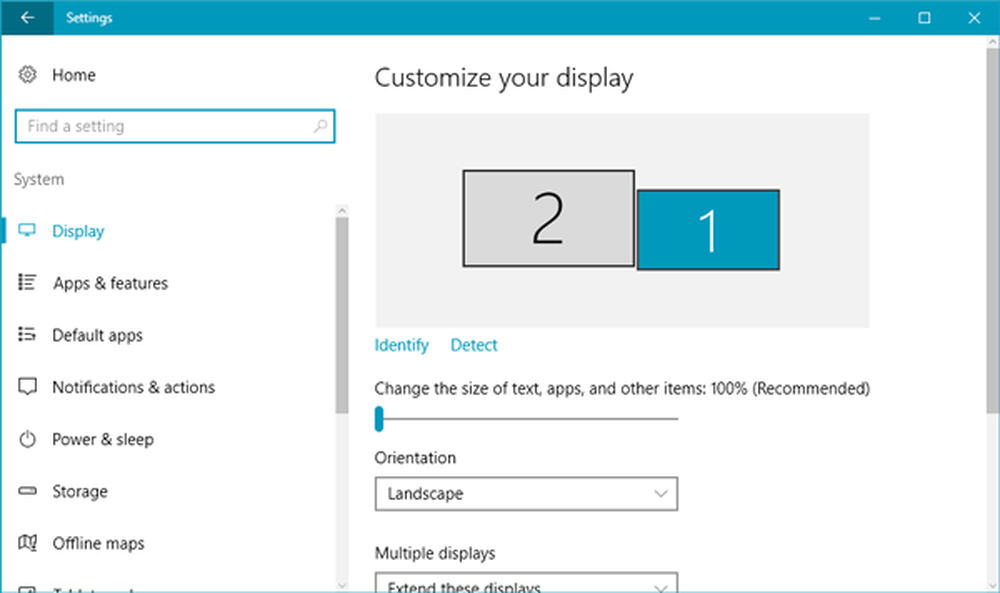
Task: Click the Customize your display heading
Action: click(504, 78)
